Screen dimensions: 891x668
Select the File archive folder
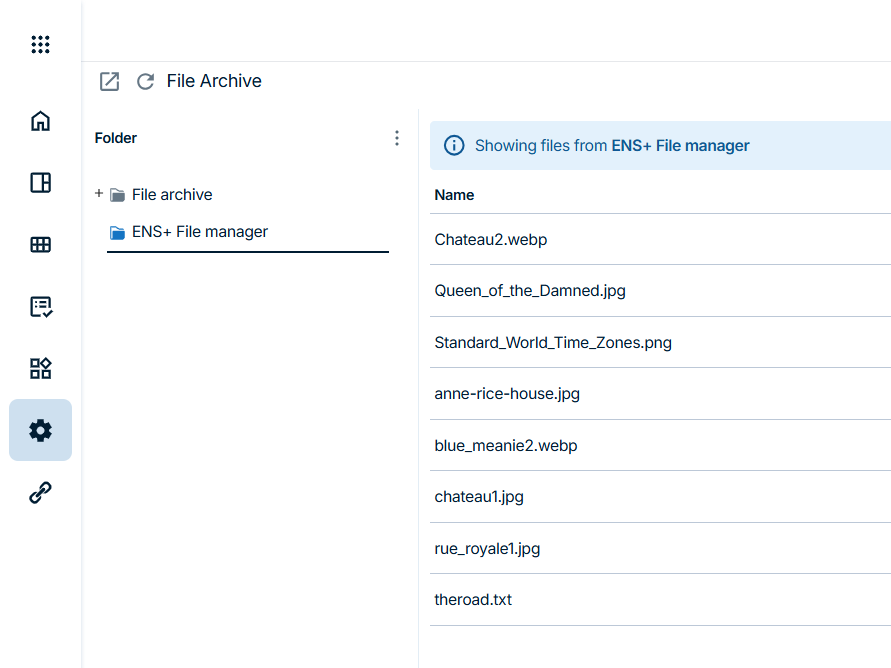(x=172, y=195)
